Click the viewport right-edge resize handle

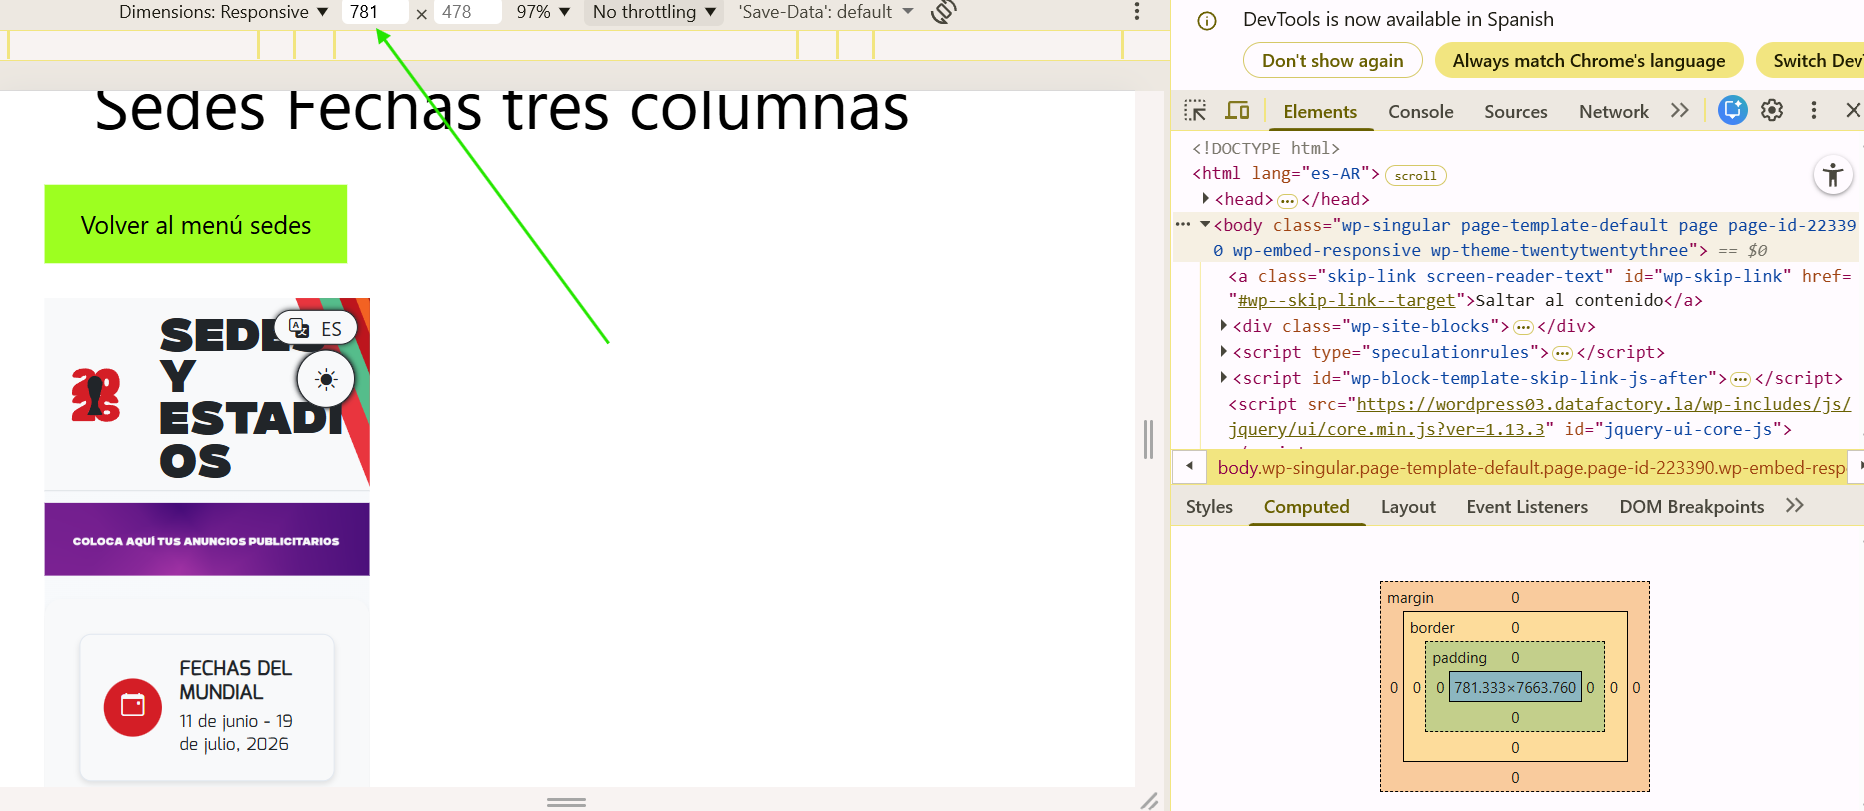tap(1148, 440)
